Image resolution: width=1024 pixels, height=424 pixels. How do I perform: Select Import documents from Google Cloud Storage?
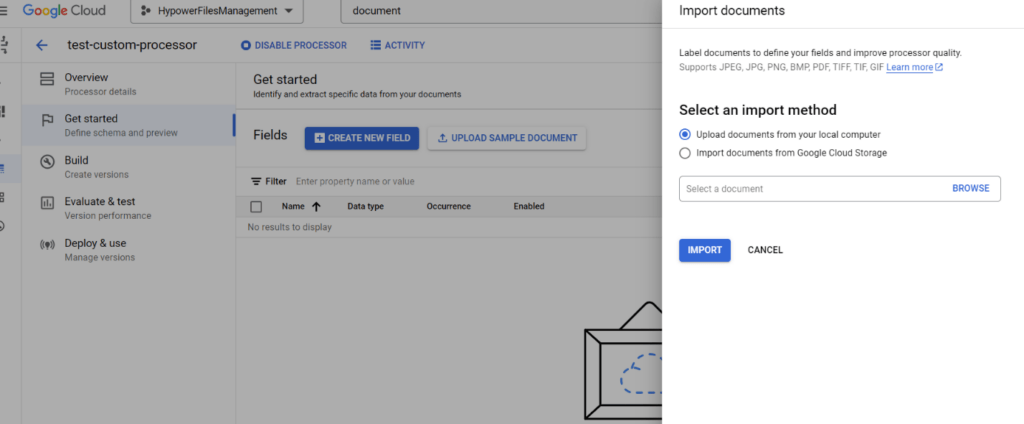(685, 153)
